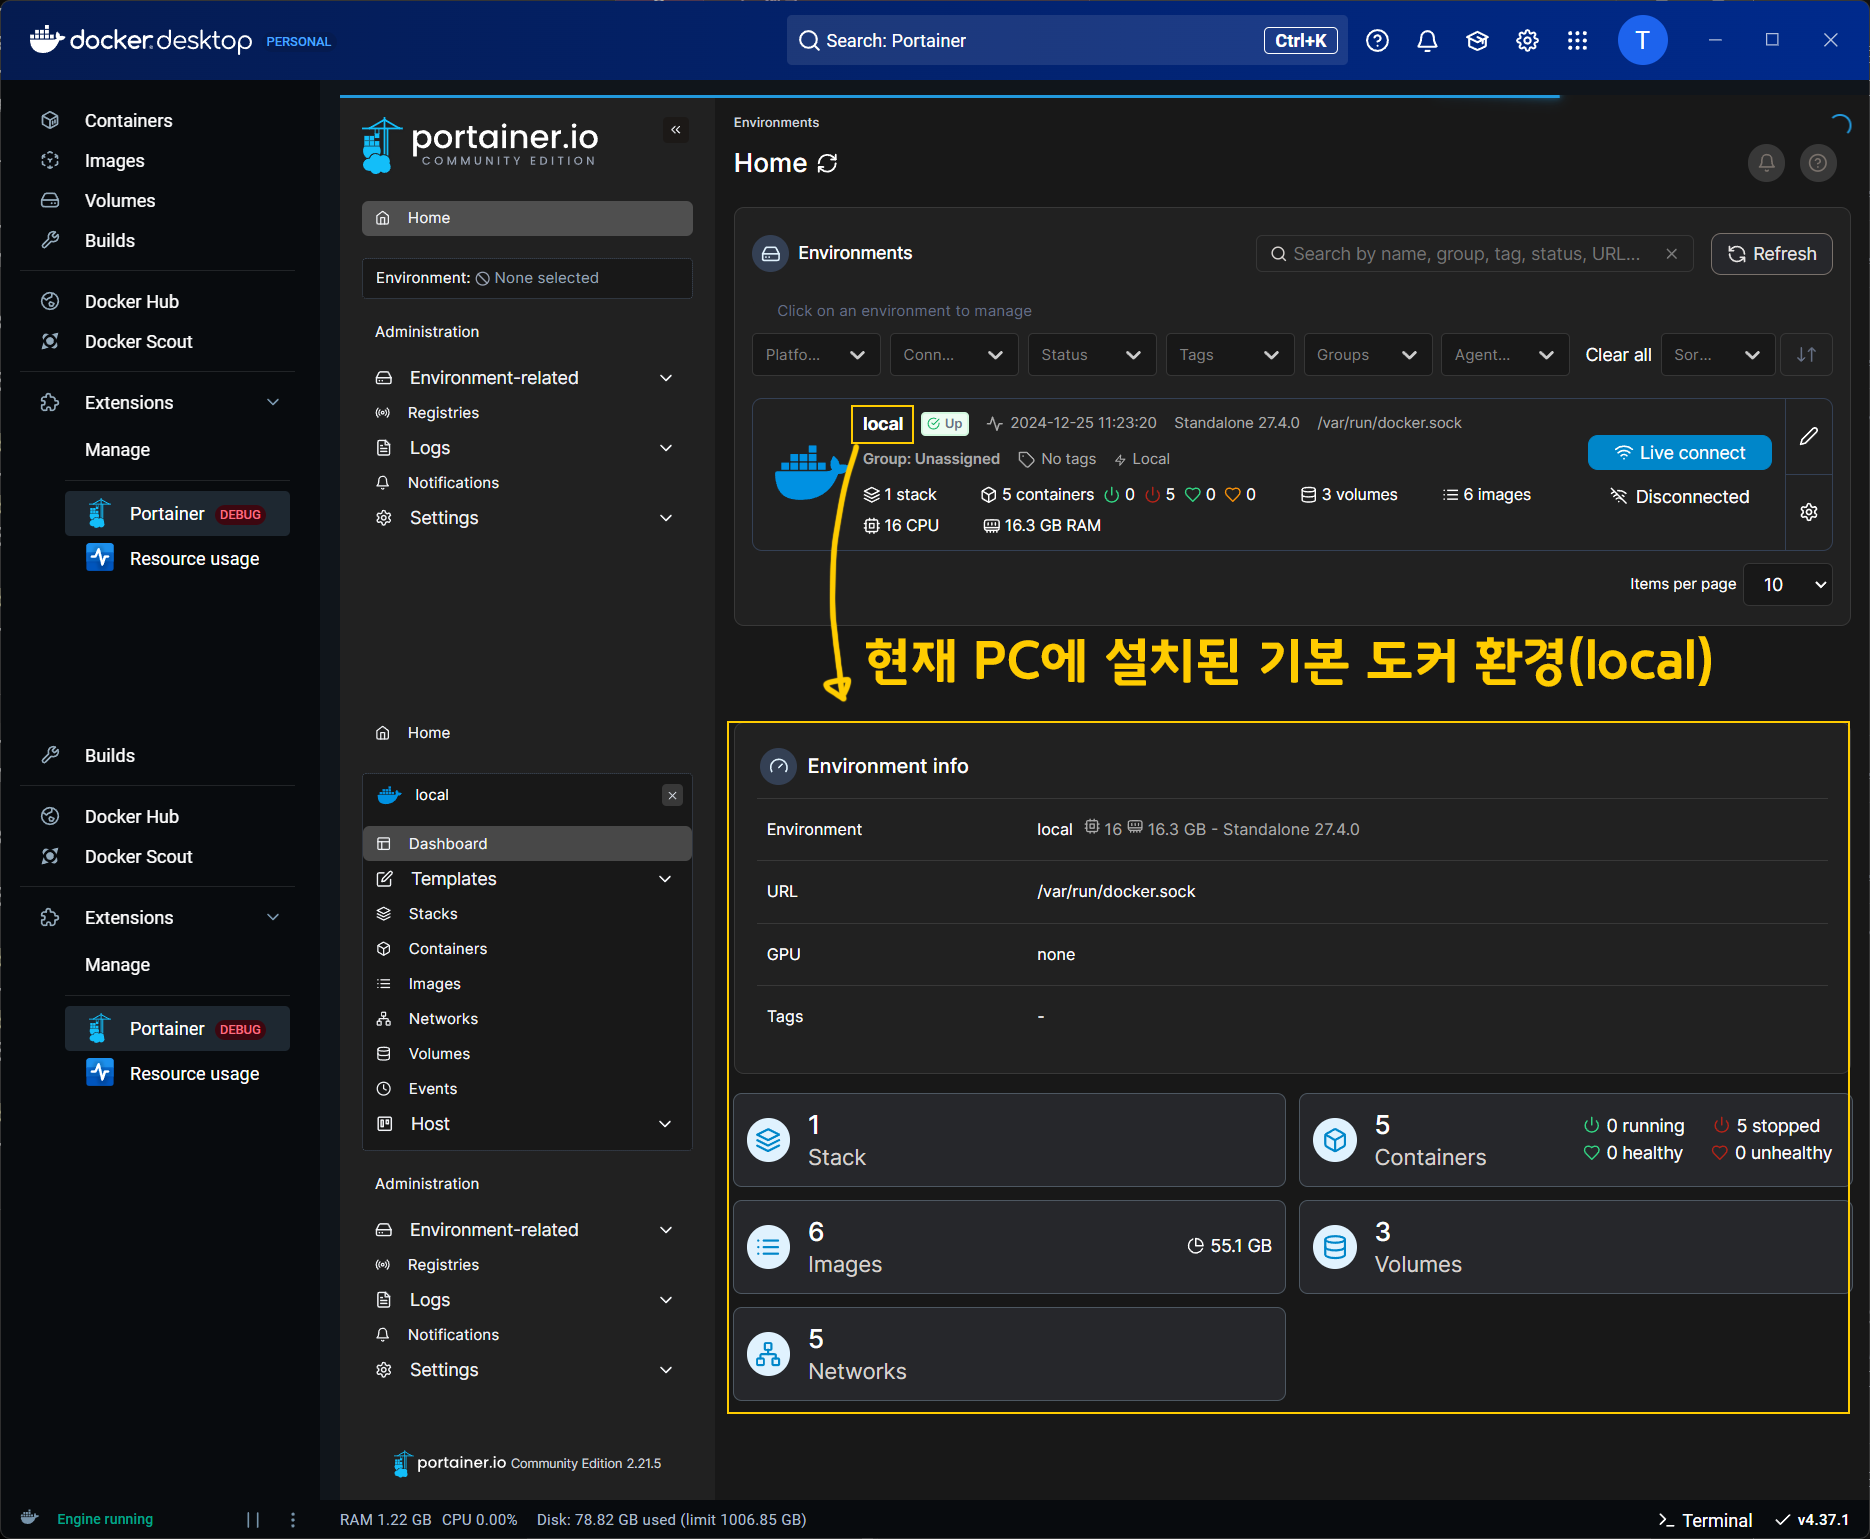The width and height of the screenshot is (1870, 1539).
Task: Open the 1 Stack dashboard card
Action: tap(1009, 1140)
